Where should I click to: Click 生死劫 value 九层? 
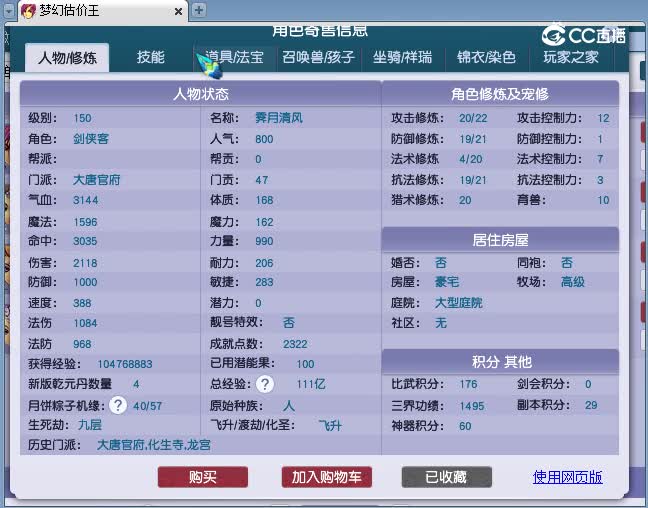click(90, 425)
